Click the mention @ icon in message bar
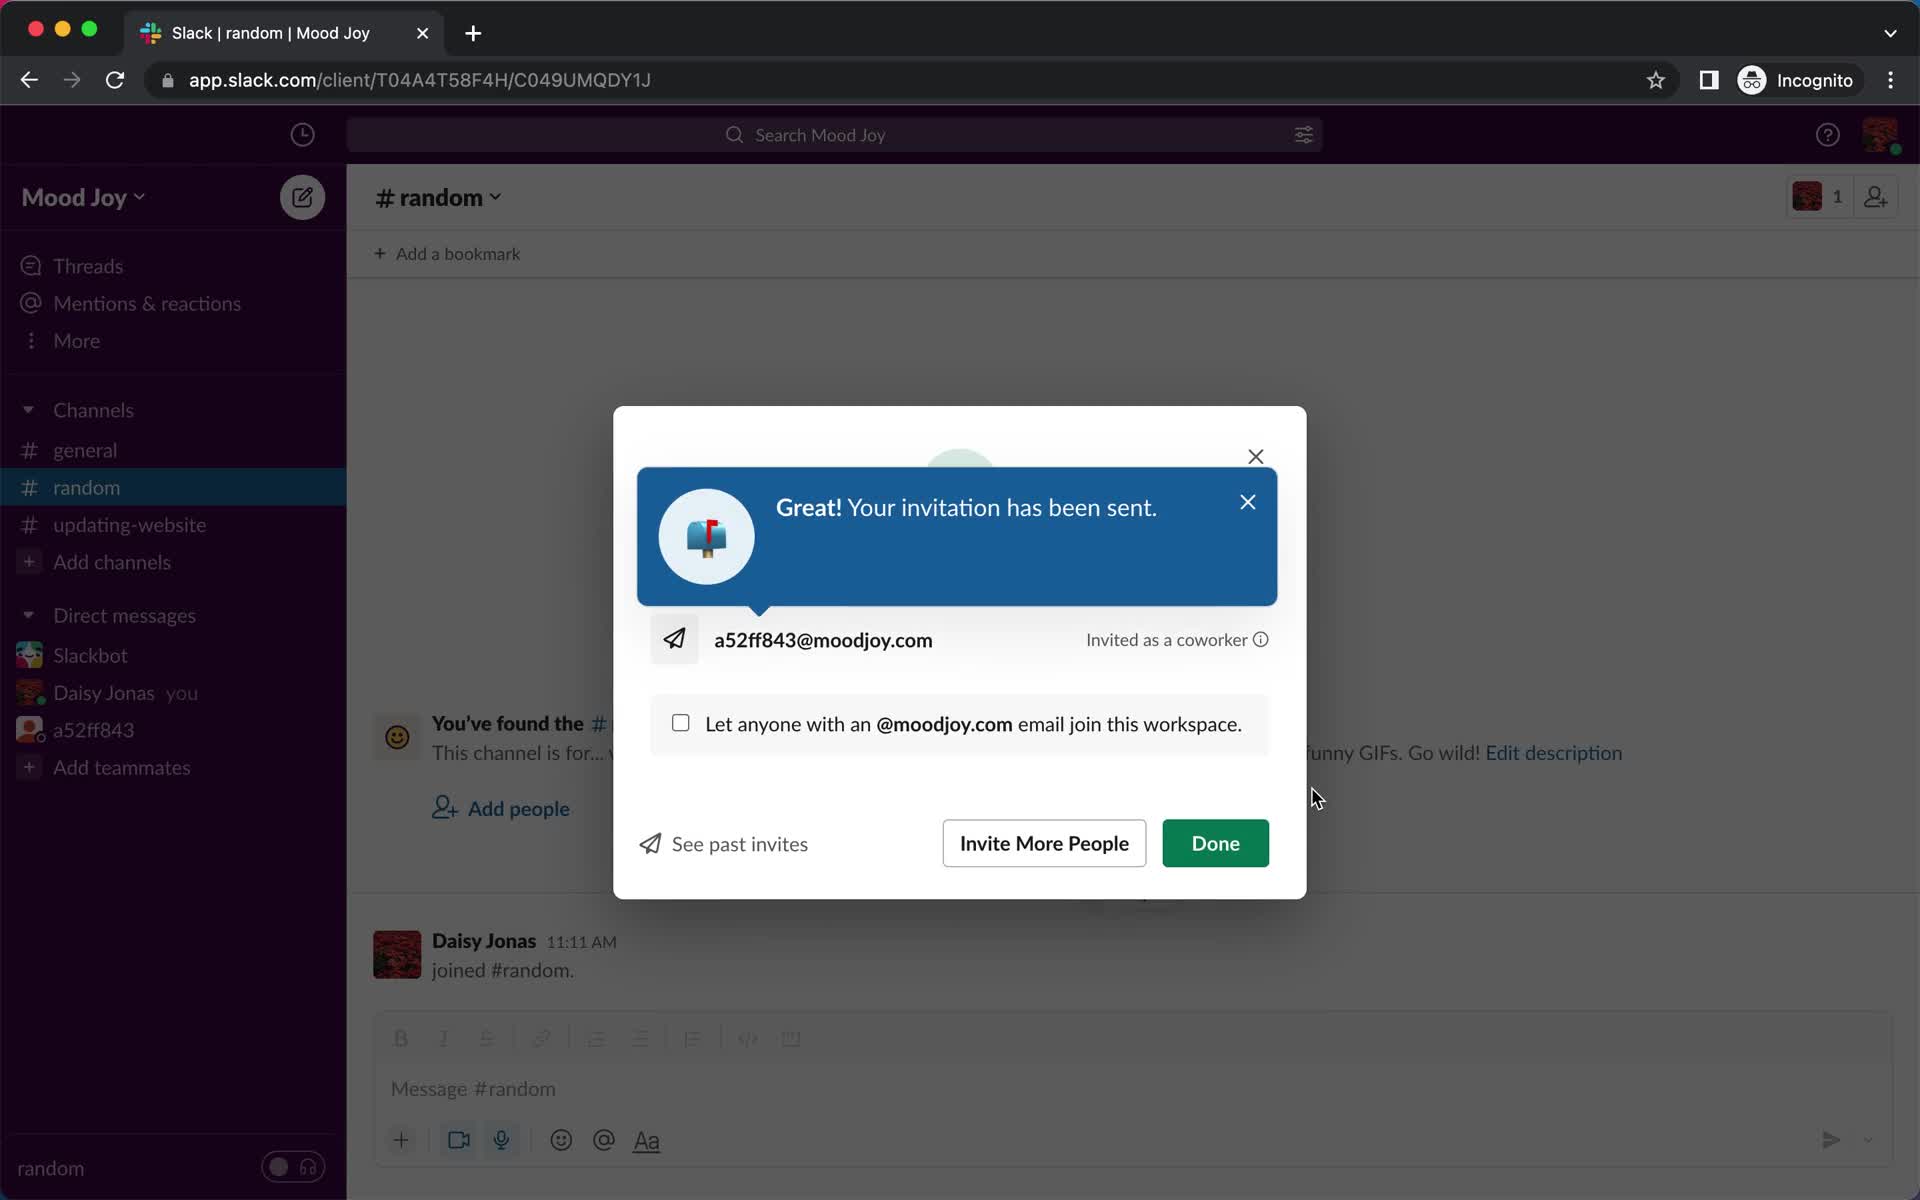1920x1200 pixels. pos(604,1141)
